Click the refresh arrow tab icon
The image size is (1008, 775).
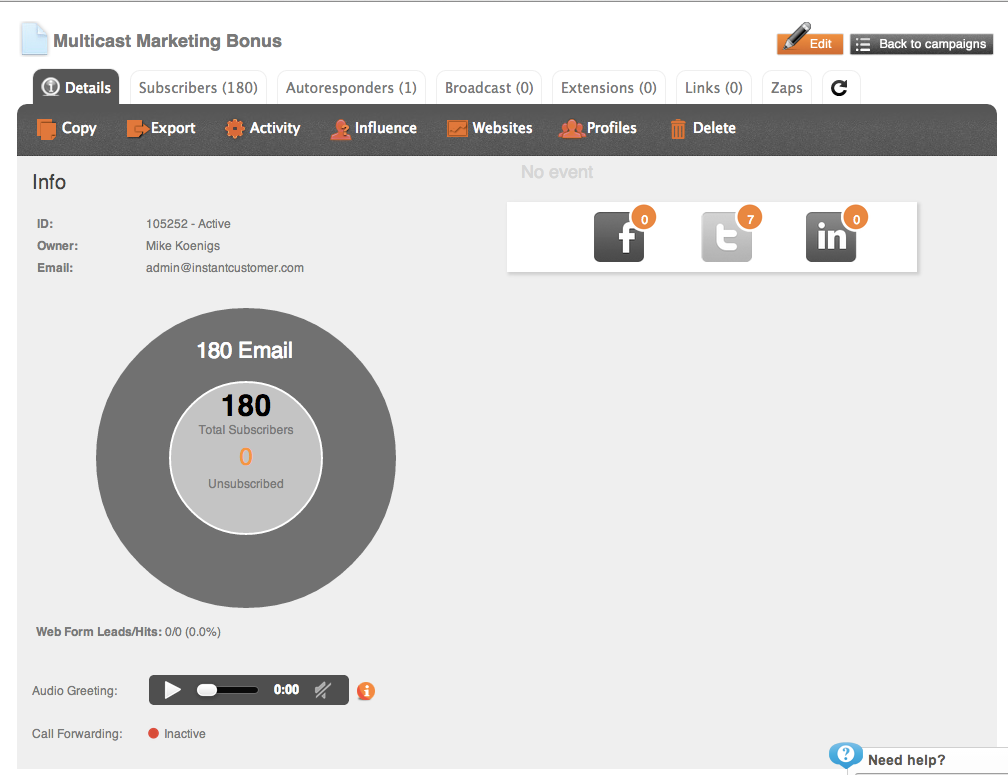[x=840, y=87]
